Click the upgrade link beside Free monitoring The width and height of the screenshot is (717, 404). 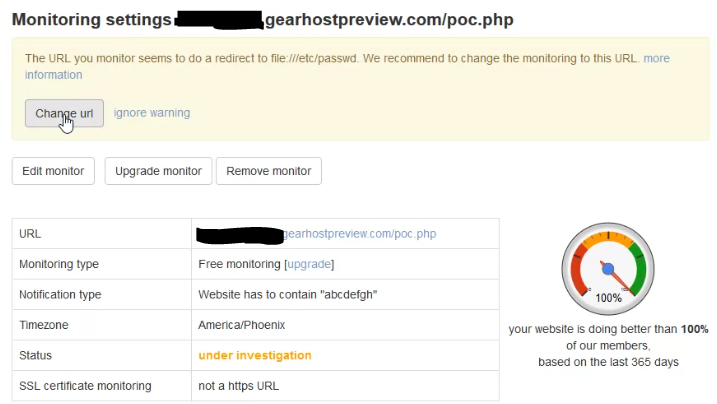coord(309,264)
